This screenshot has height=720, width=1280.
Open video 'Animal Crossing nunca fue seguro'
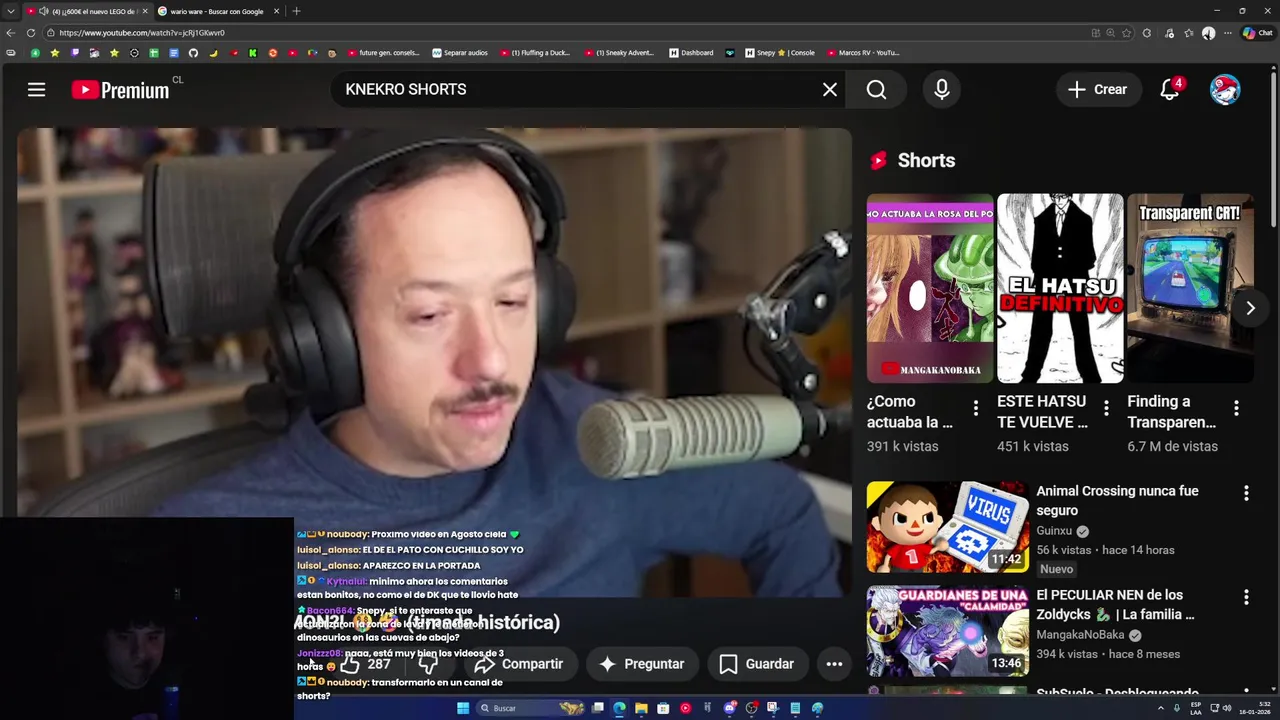[x=1117, y=501]
